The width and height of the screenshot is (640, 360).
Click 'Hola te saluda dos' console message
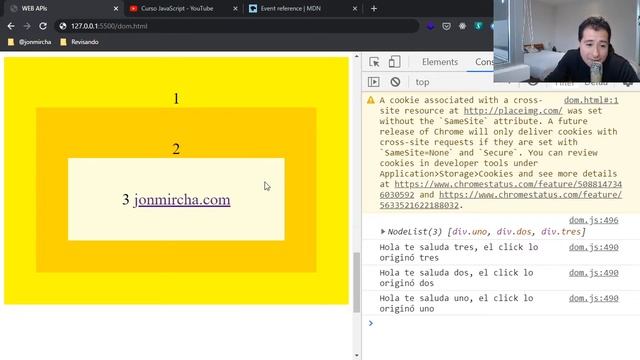tap(456, 278)
